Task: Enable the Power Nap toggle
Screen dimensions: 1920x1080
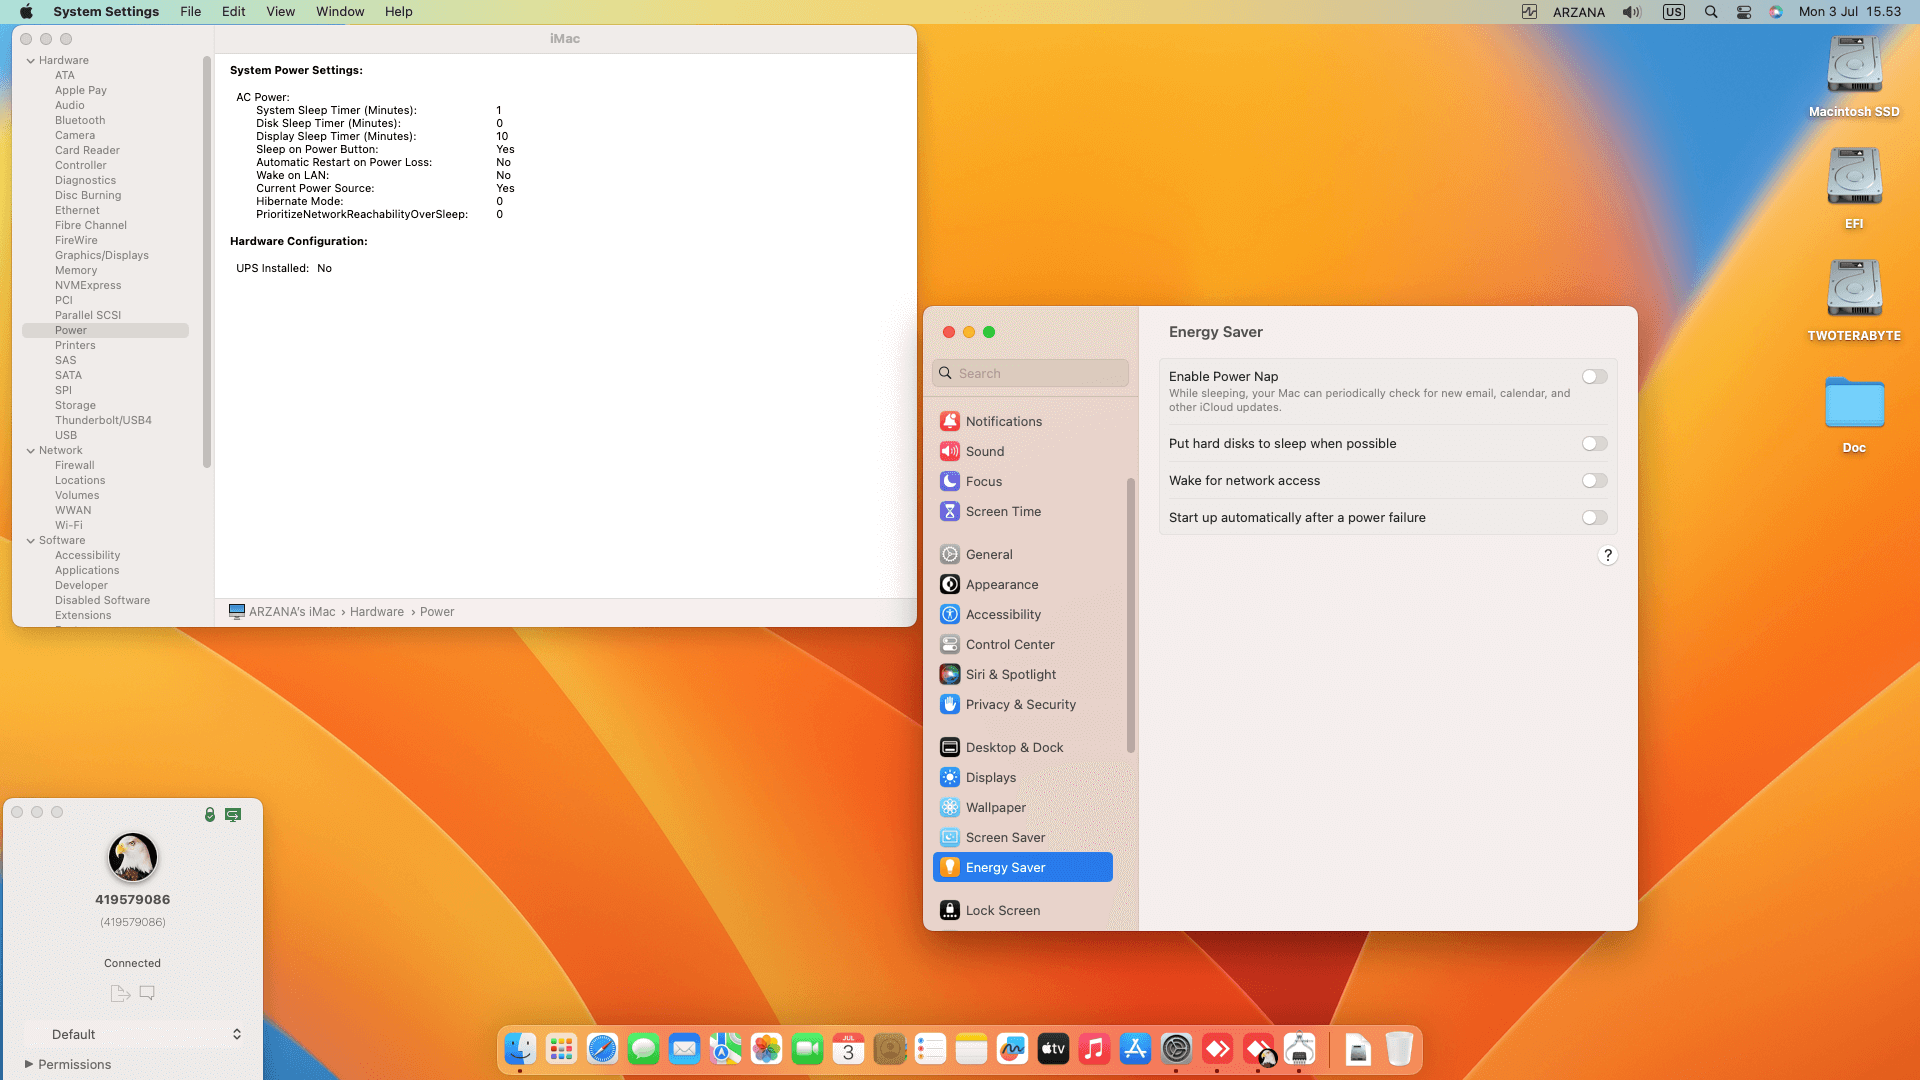Action: coord(1595,377)
